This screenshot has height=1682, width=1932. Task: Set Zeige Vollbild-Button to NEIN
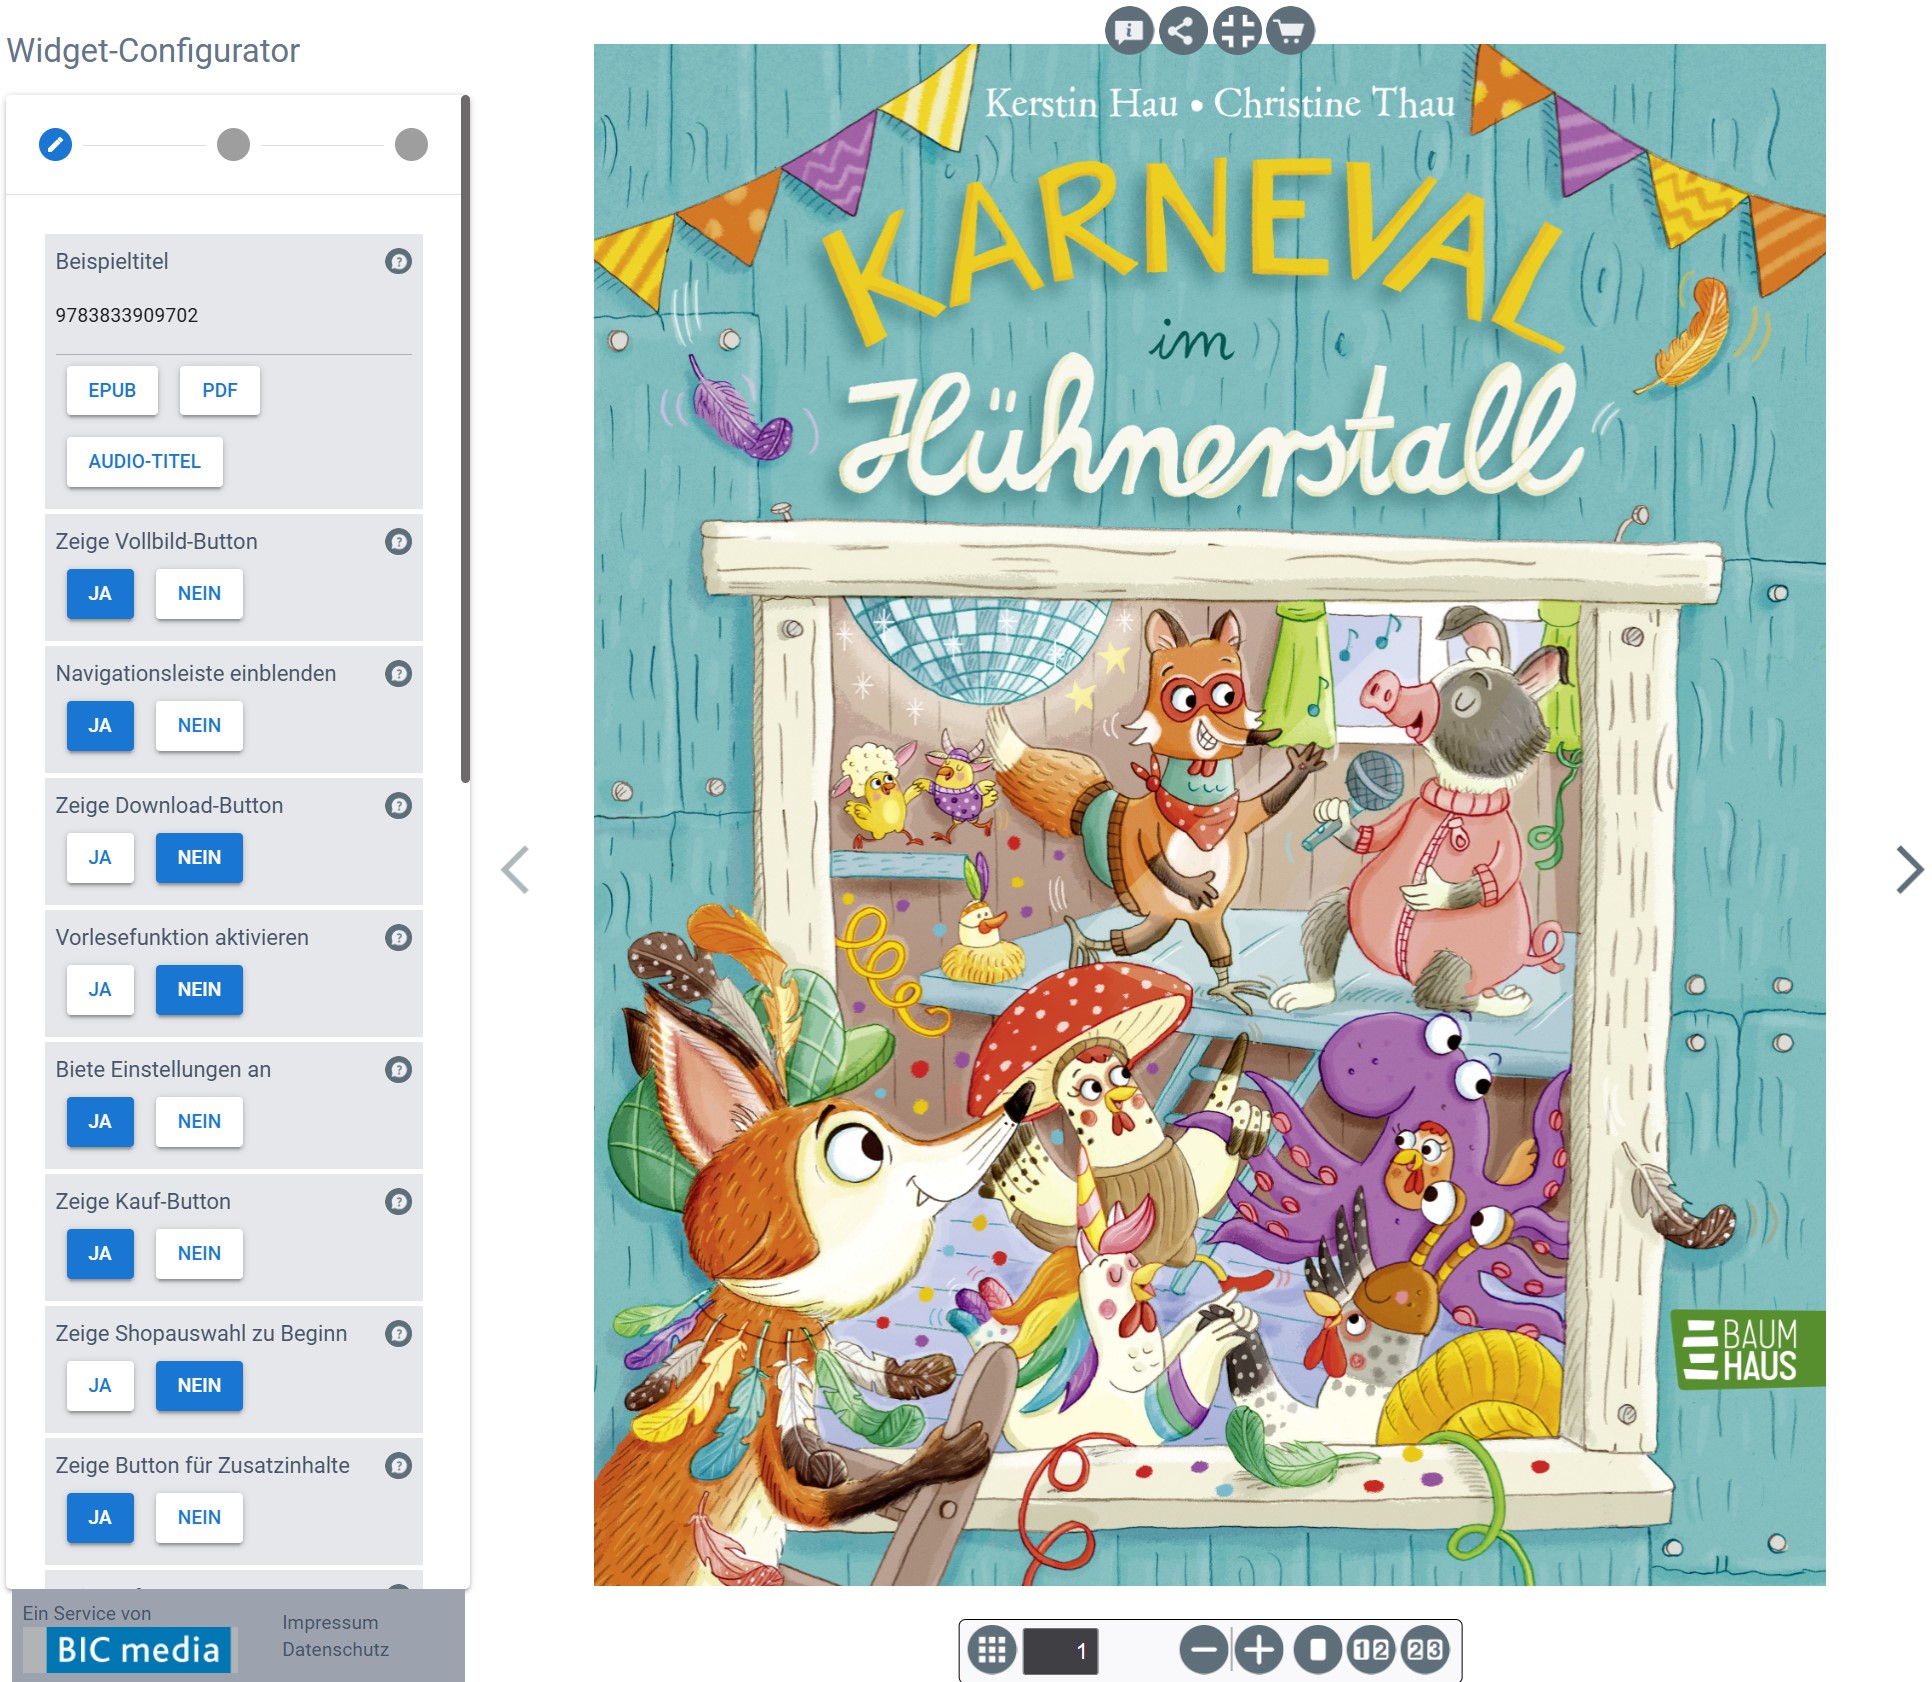[x=199, y=593]
